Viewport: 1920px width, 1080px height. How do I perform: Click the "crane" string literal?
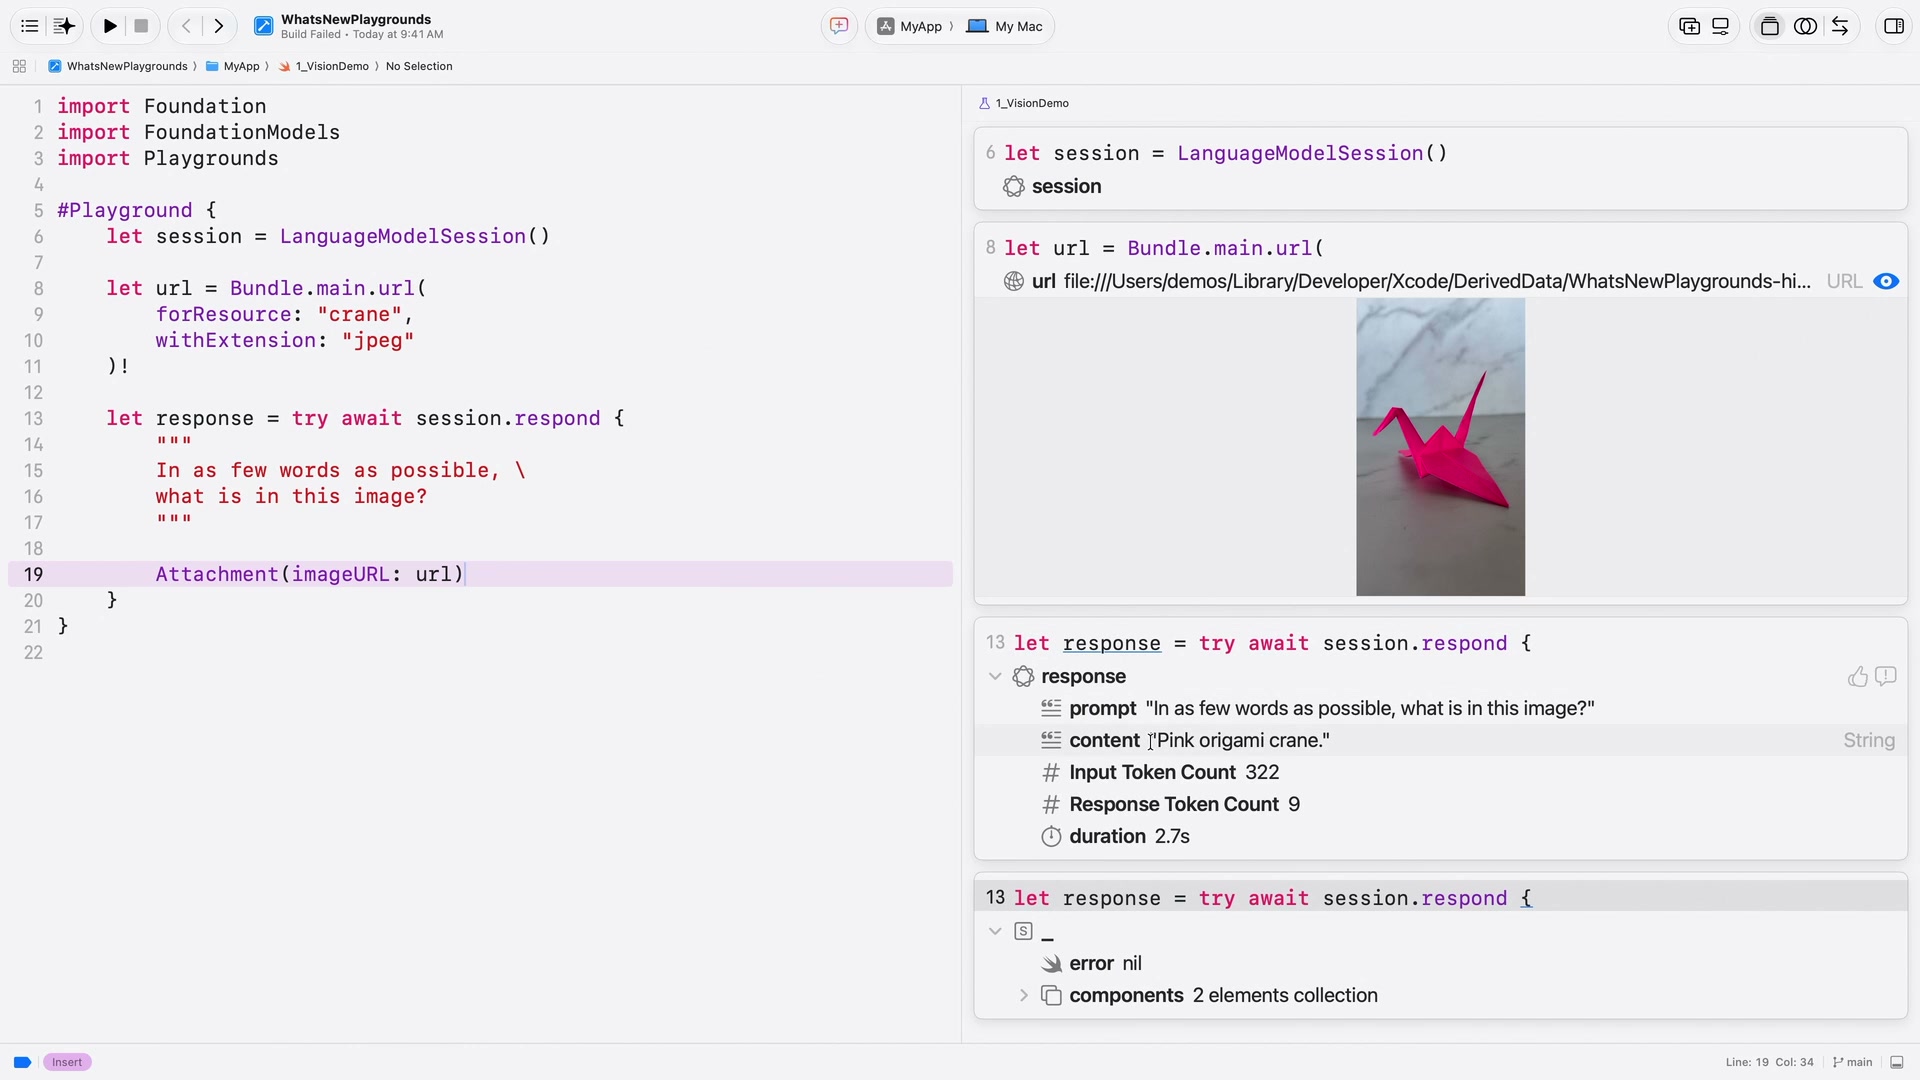tap(360, 314)
